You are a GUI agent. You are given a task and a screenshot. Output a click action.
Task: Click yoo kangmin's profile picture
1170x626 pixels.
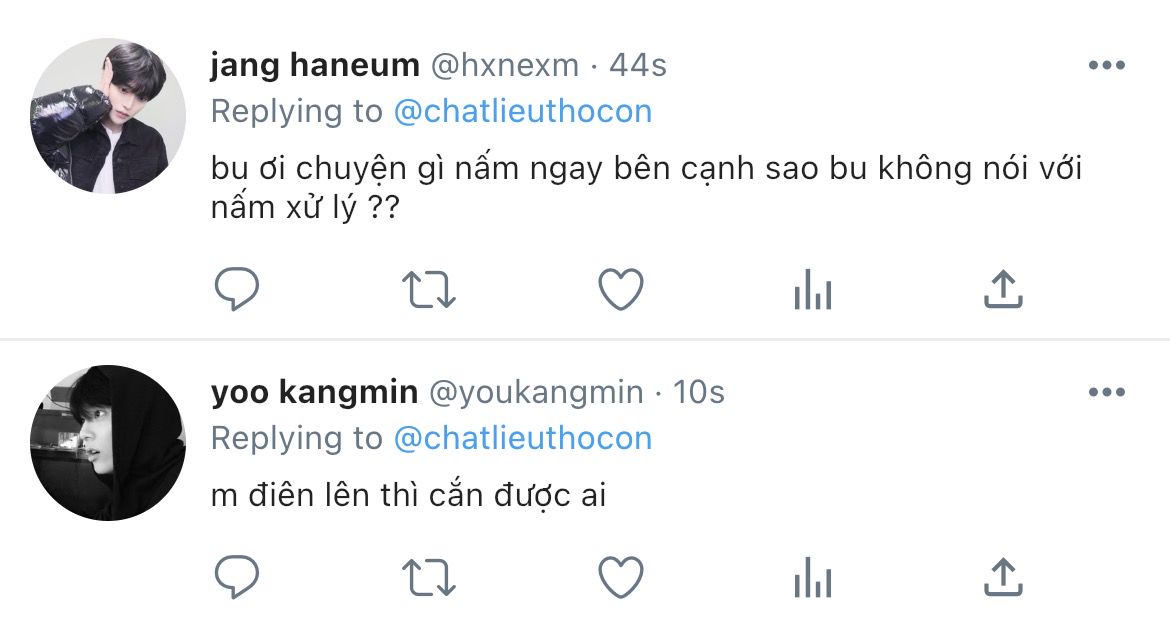108,443
